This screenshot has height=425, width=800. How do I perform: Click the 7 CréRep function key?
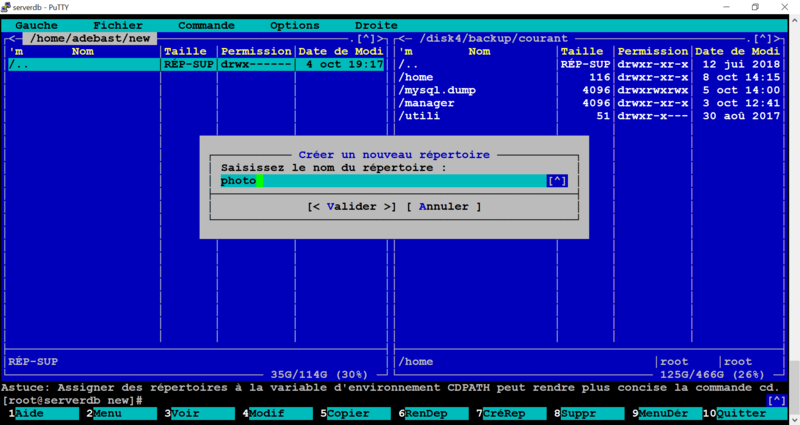(512, 413)
